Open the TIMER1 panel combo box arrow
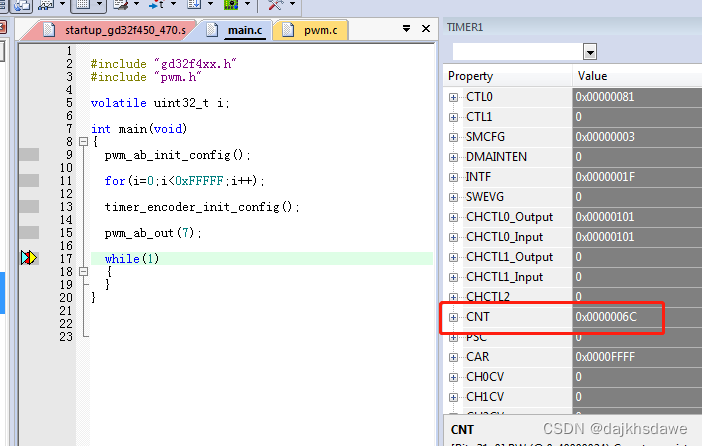 (x=590, y=52)
